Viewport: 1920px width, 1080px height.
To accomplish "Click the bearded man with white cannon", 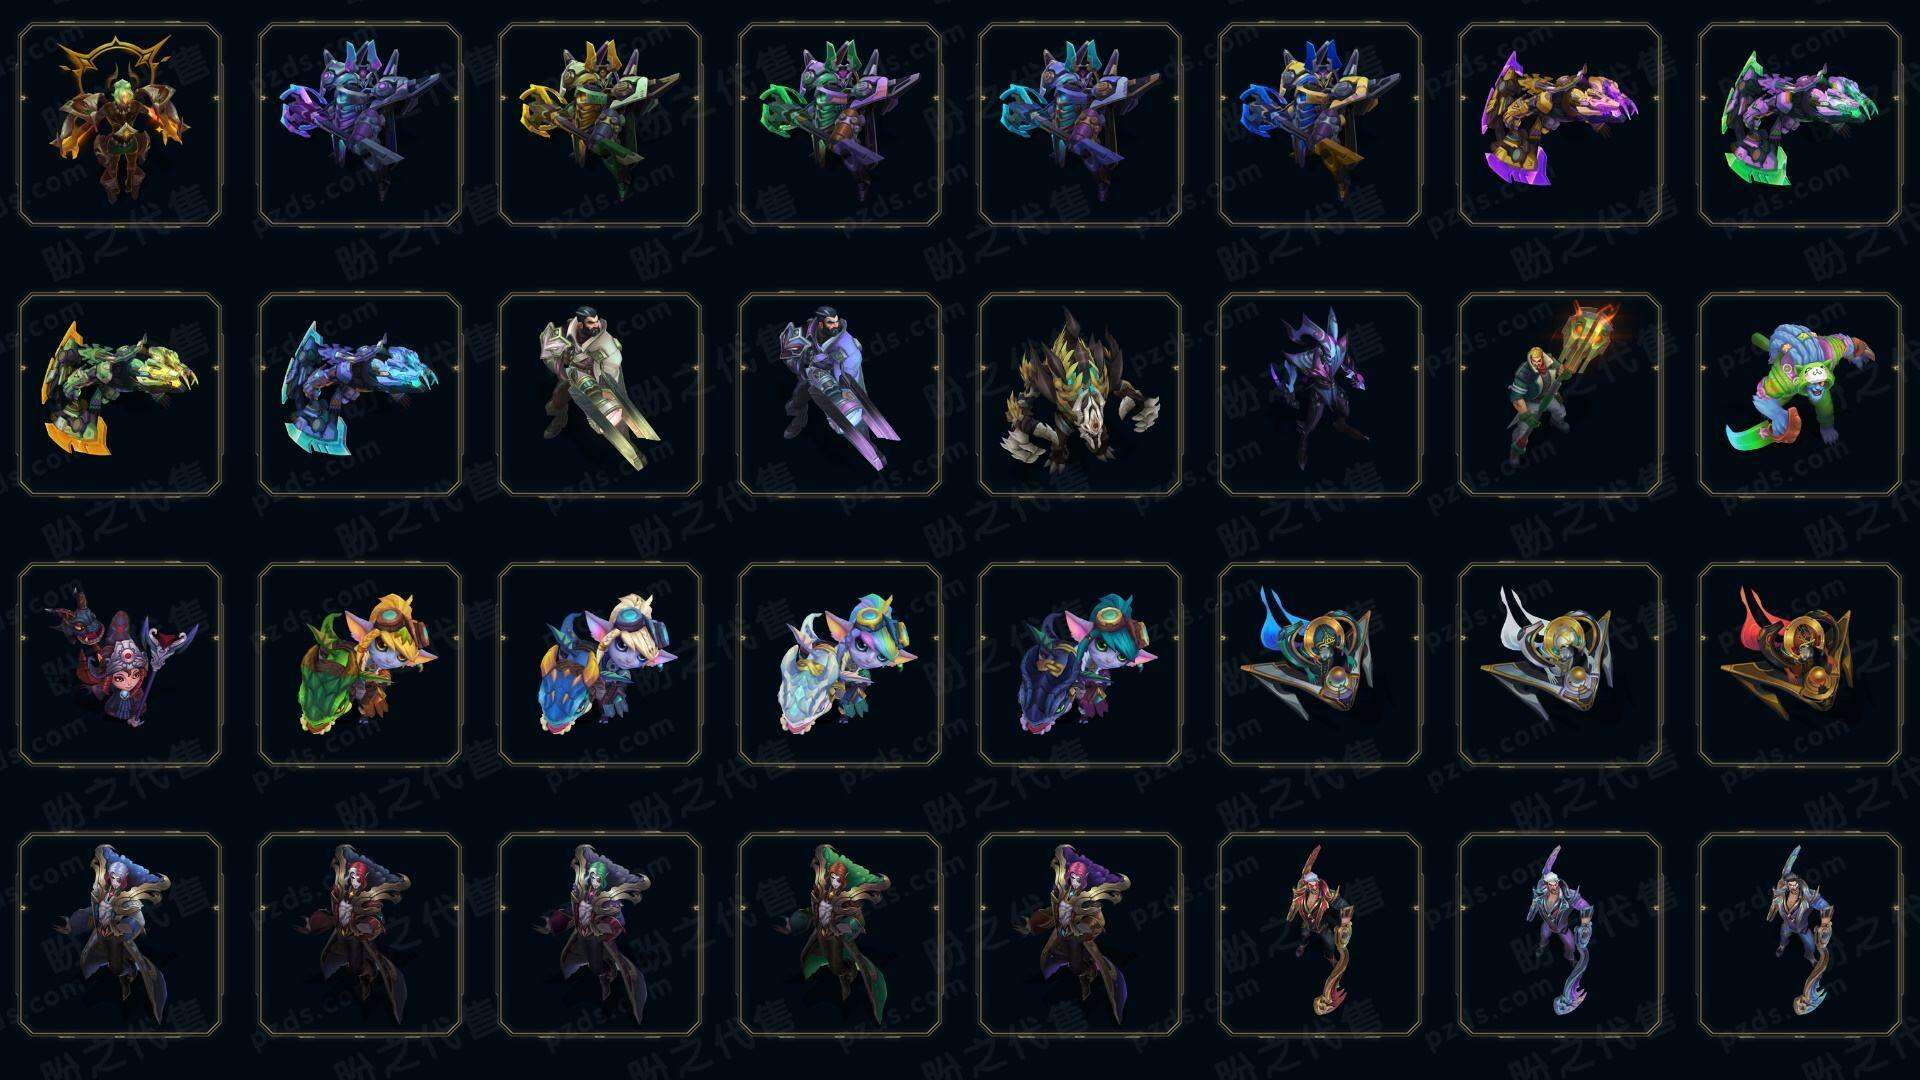I will [600, 394].
